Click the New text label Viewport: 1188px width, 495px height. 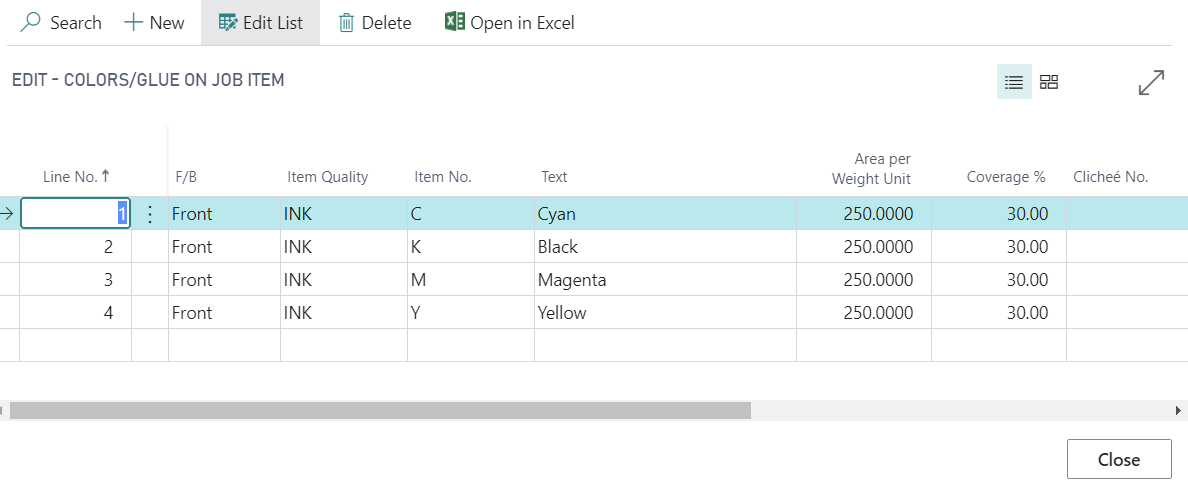[167, 23]
